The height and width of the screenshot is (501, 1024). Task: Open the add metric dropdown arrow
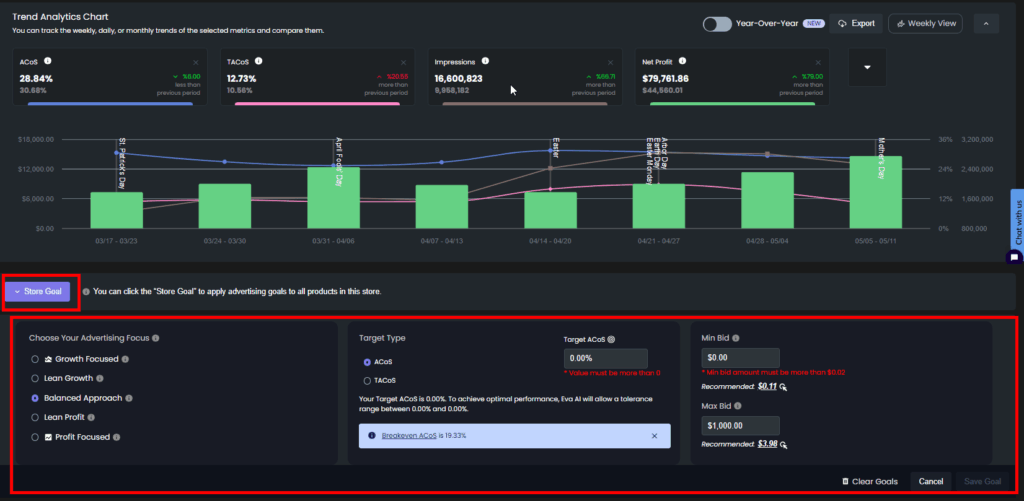pyautogui.click(x=867, y=67)
